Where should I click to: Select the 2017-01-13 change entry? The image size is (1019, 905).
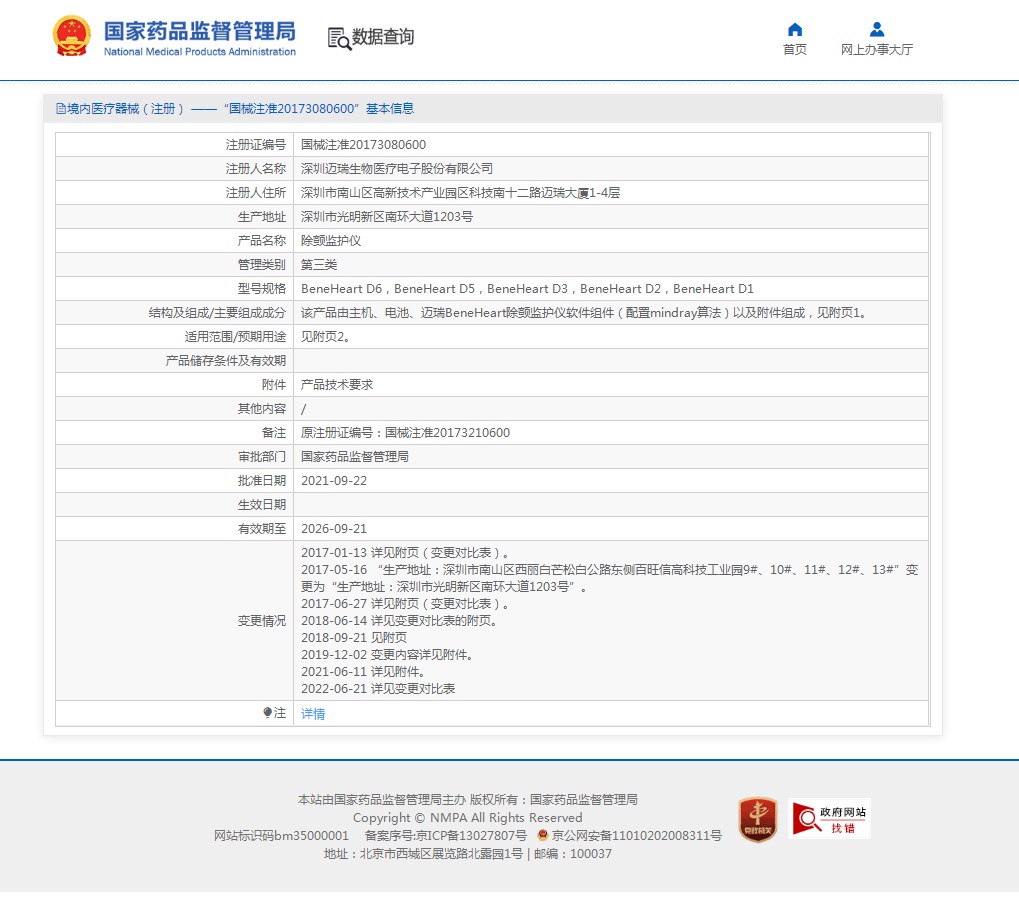(404, 553)
